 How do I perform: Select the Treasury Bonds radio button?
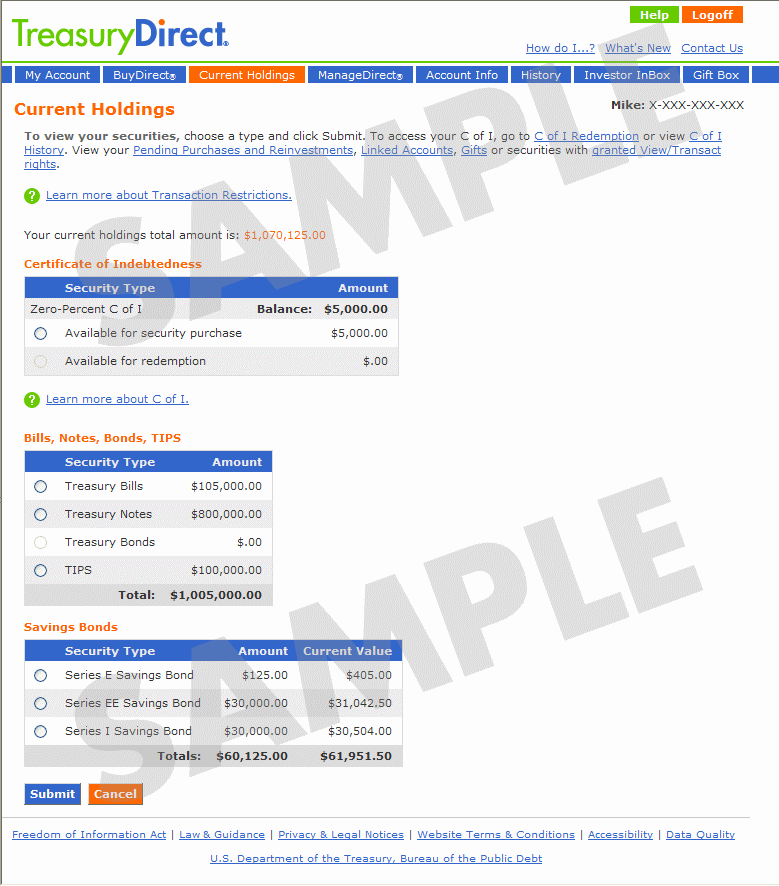tap(41, 542)
